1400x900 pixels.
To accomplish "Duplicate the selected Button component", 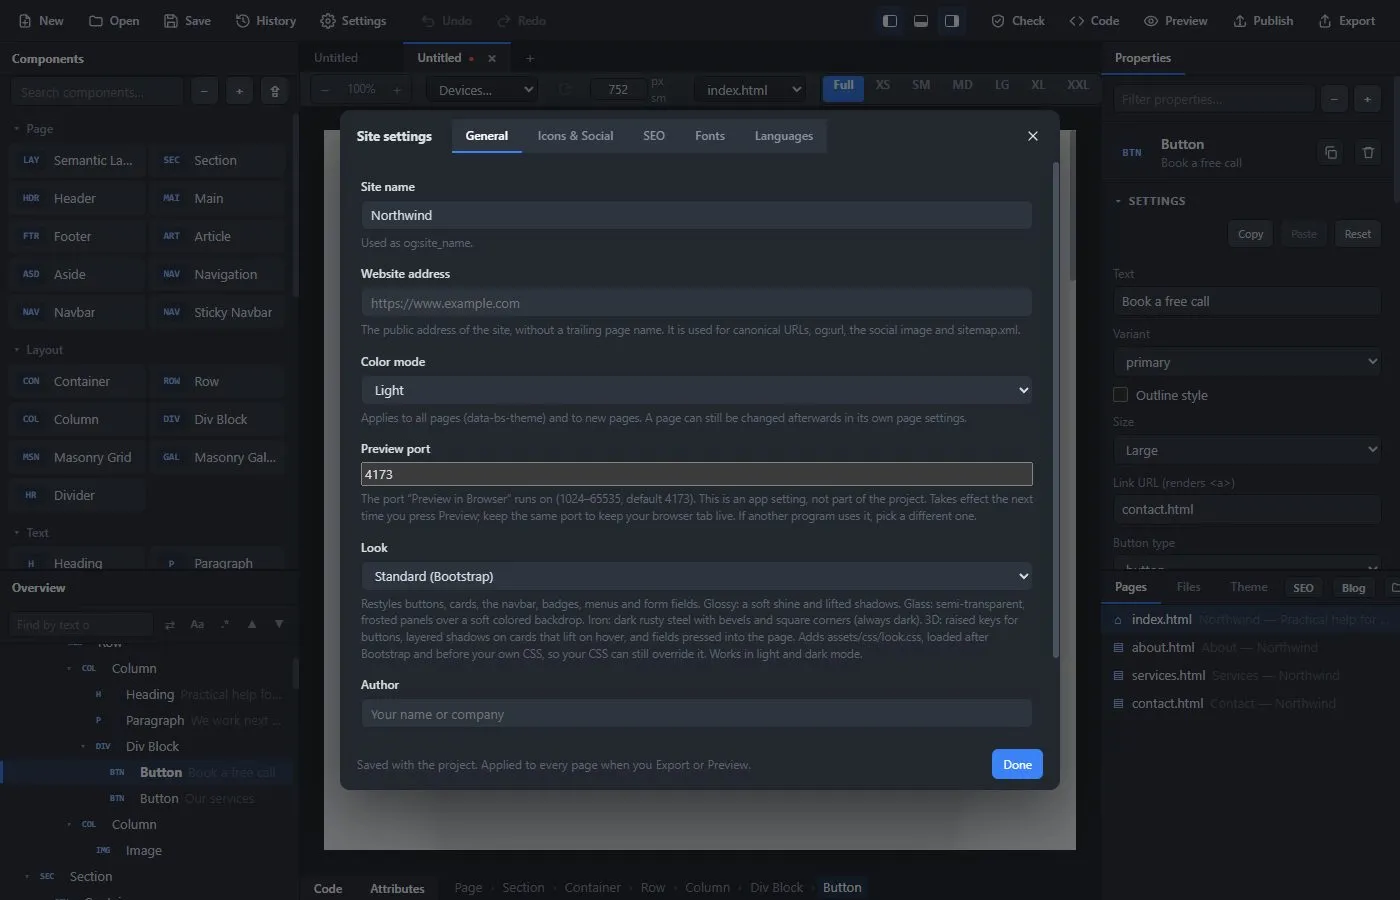I will [1331, 153].
